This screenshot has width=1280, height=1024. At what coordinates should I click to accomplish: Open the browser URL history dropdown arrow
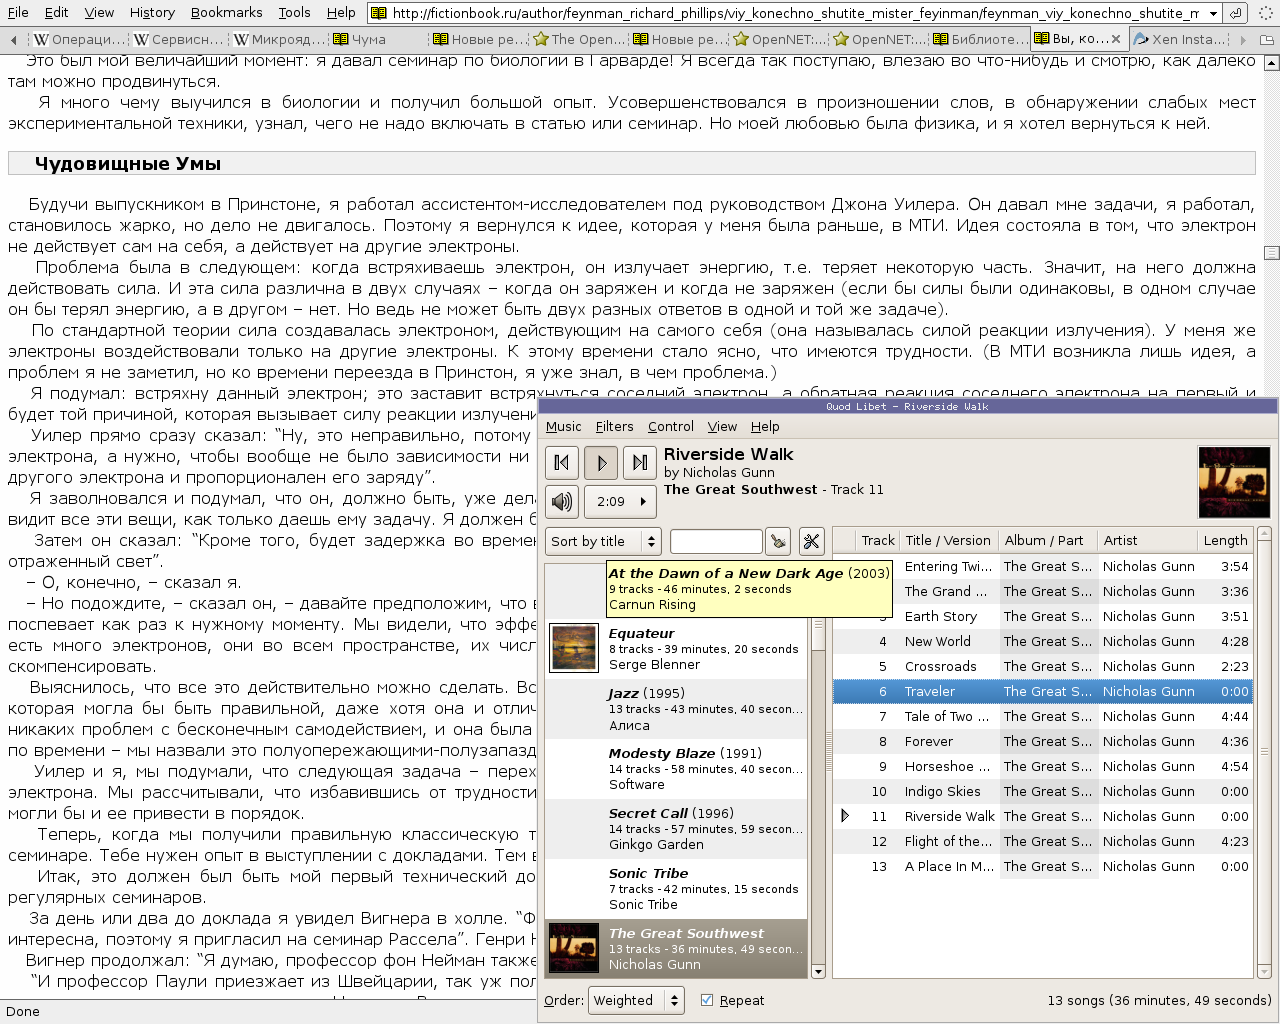point(1213,13)
